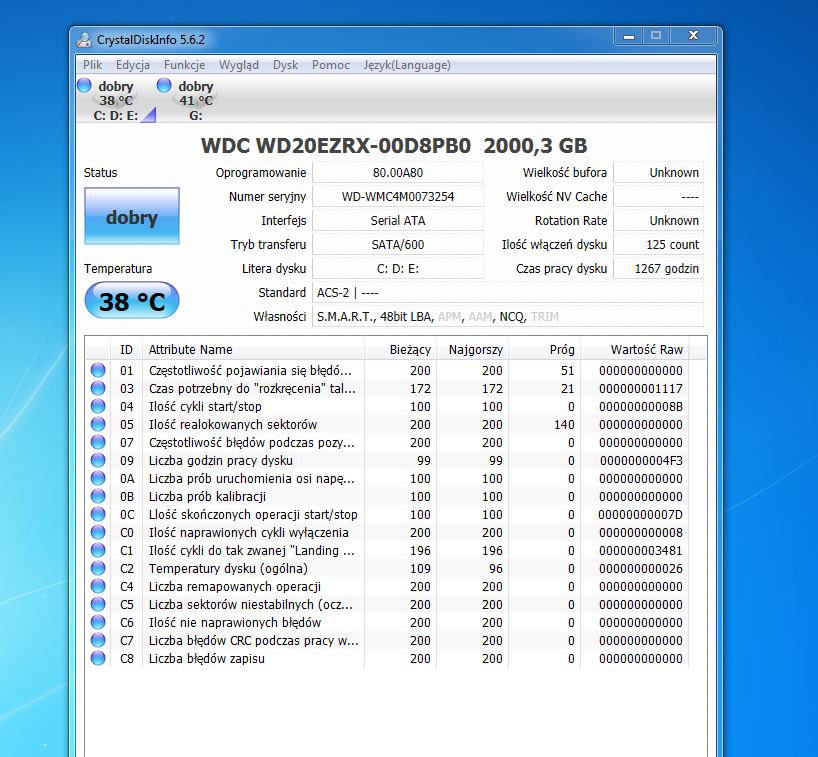818x757 pixels.
Task: Open the Wygląd menu
Action: (238, 65)
